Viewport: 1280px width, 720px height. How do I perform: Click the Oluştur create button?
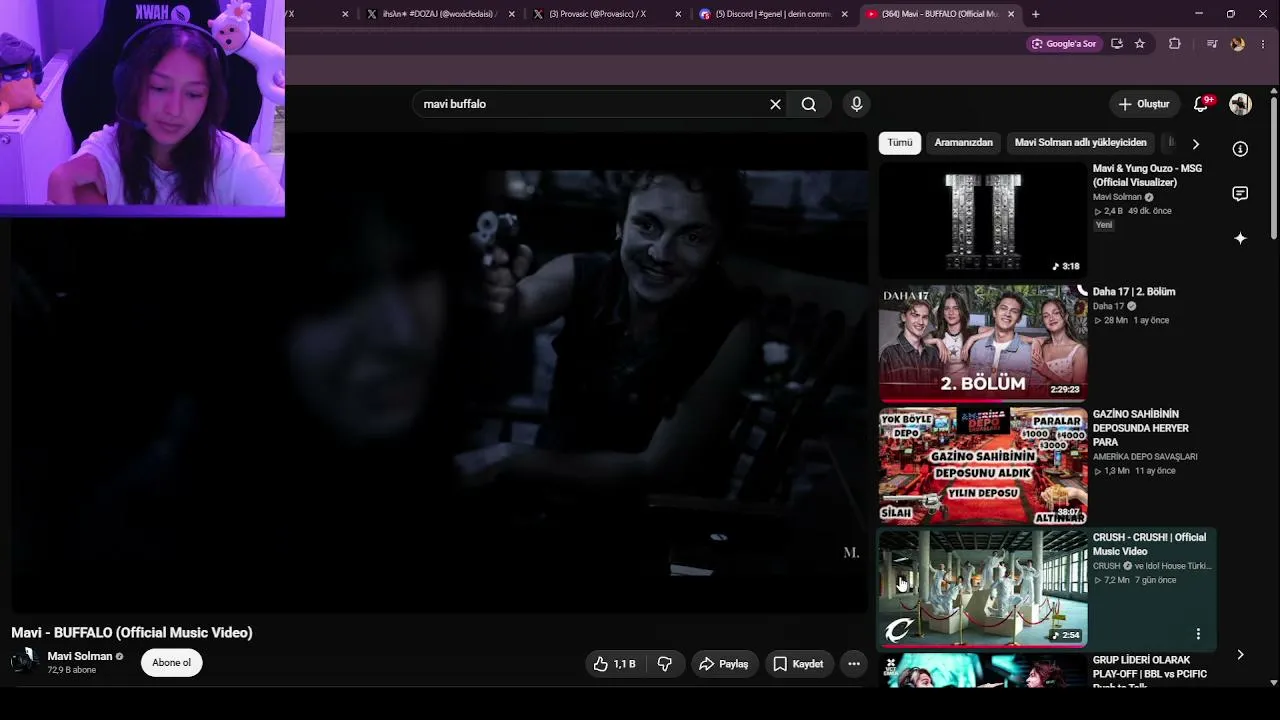pos(1143,104)
